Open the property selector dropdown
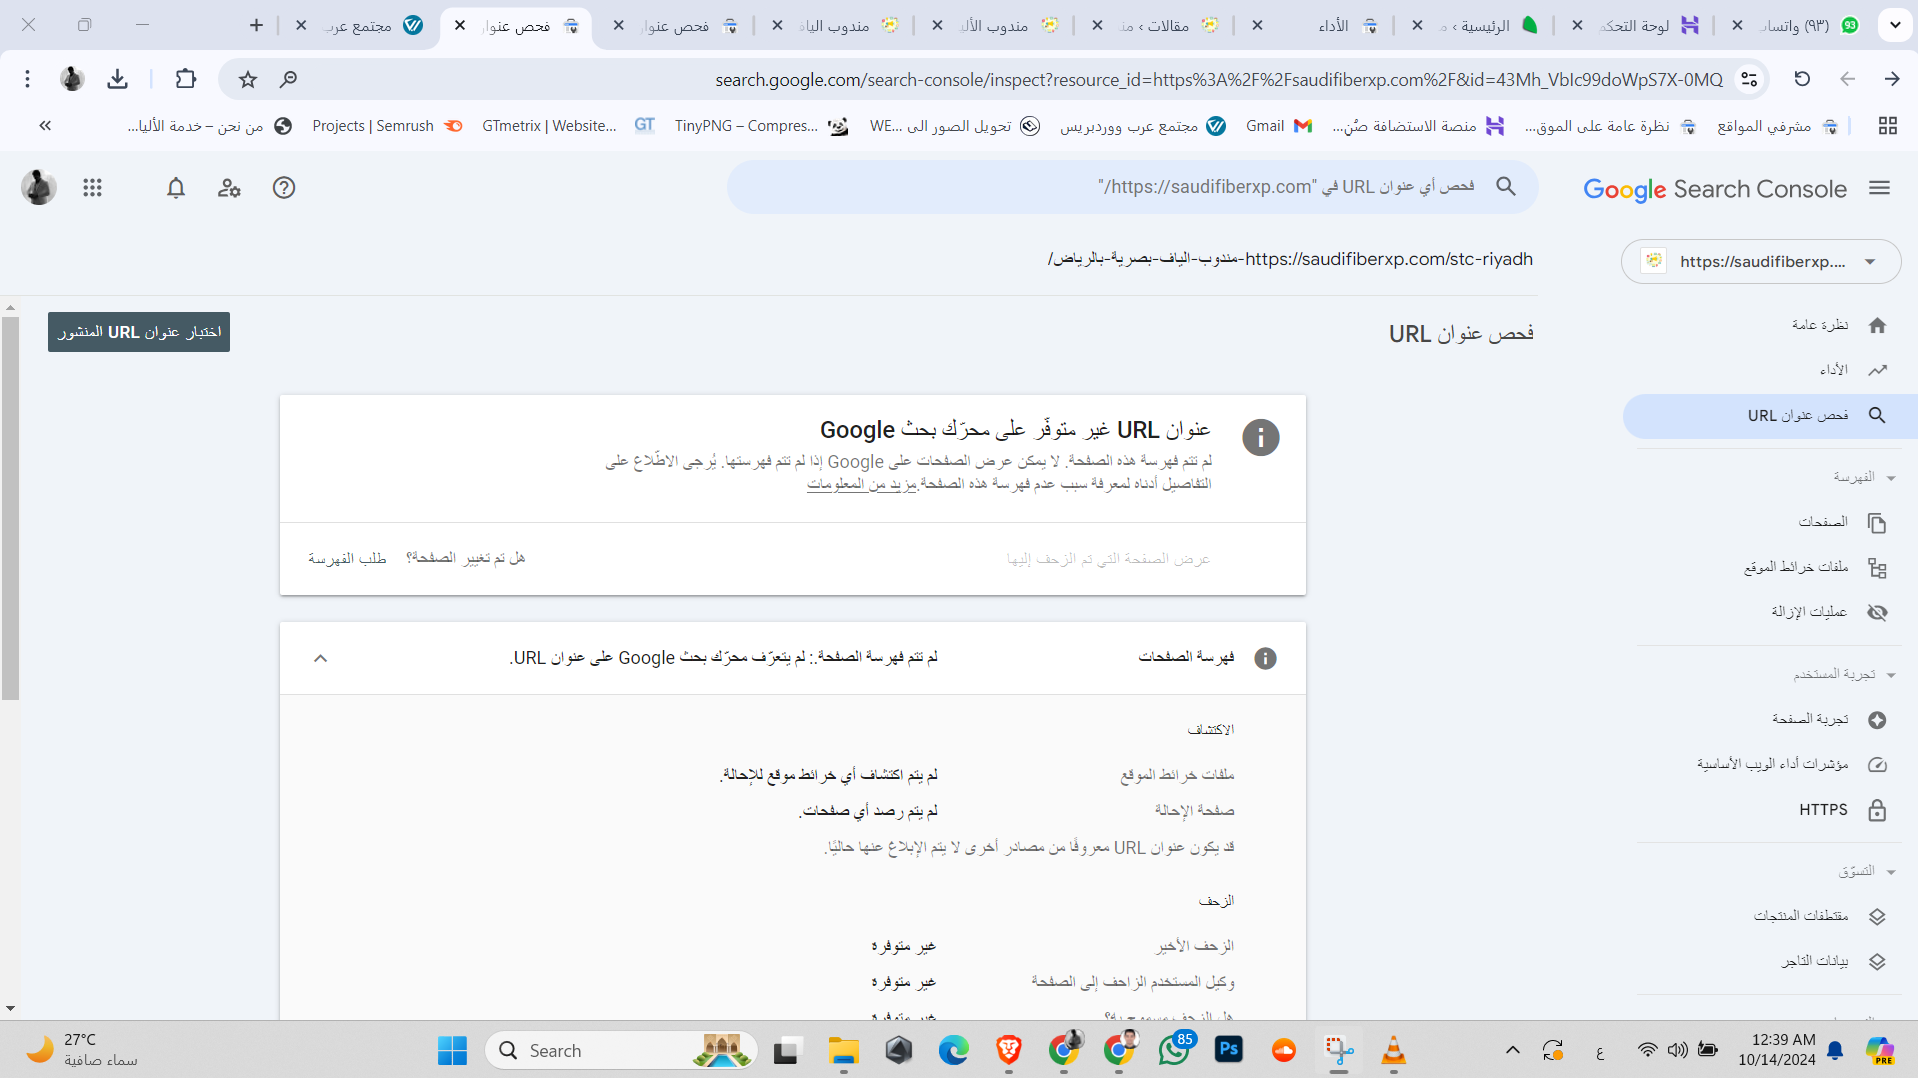1918x1078 pixels. [x=1761, y=262]
